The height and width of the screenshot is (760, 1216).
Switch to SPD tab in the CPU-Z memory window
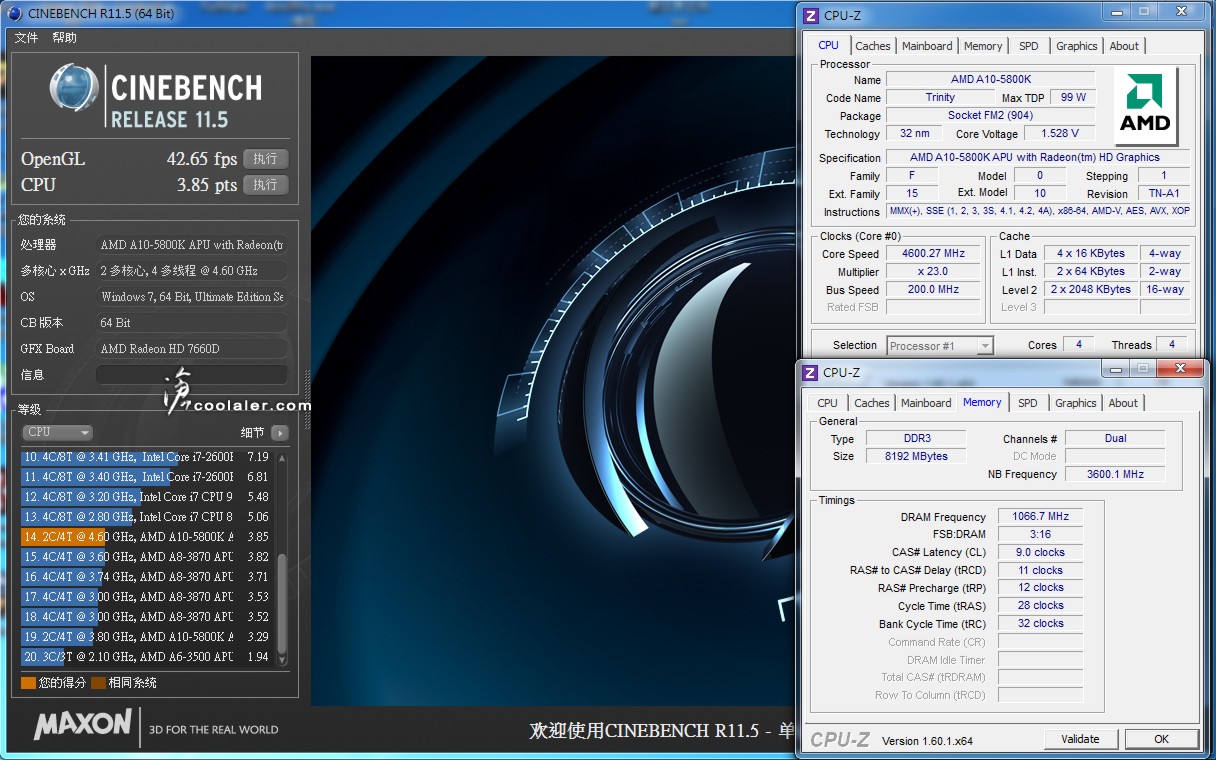pyautogui.click(x=1028, y=403)
